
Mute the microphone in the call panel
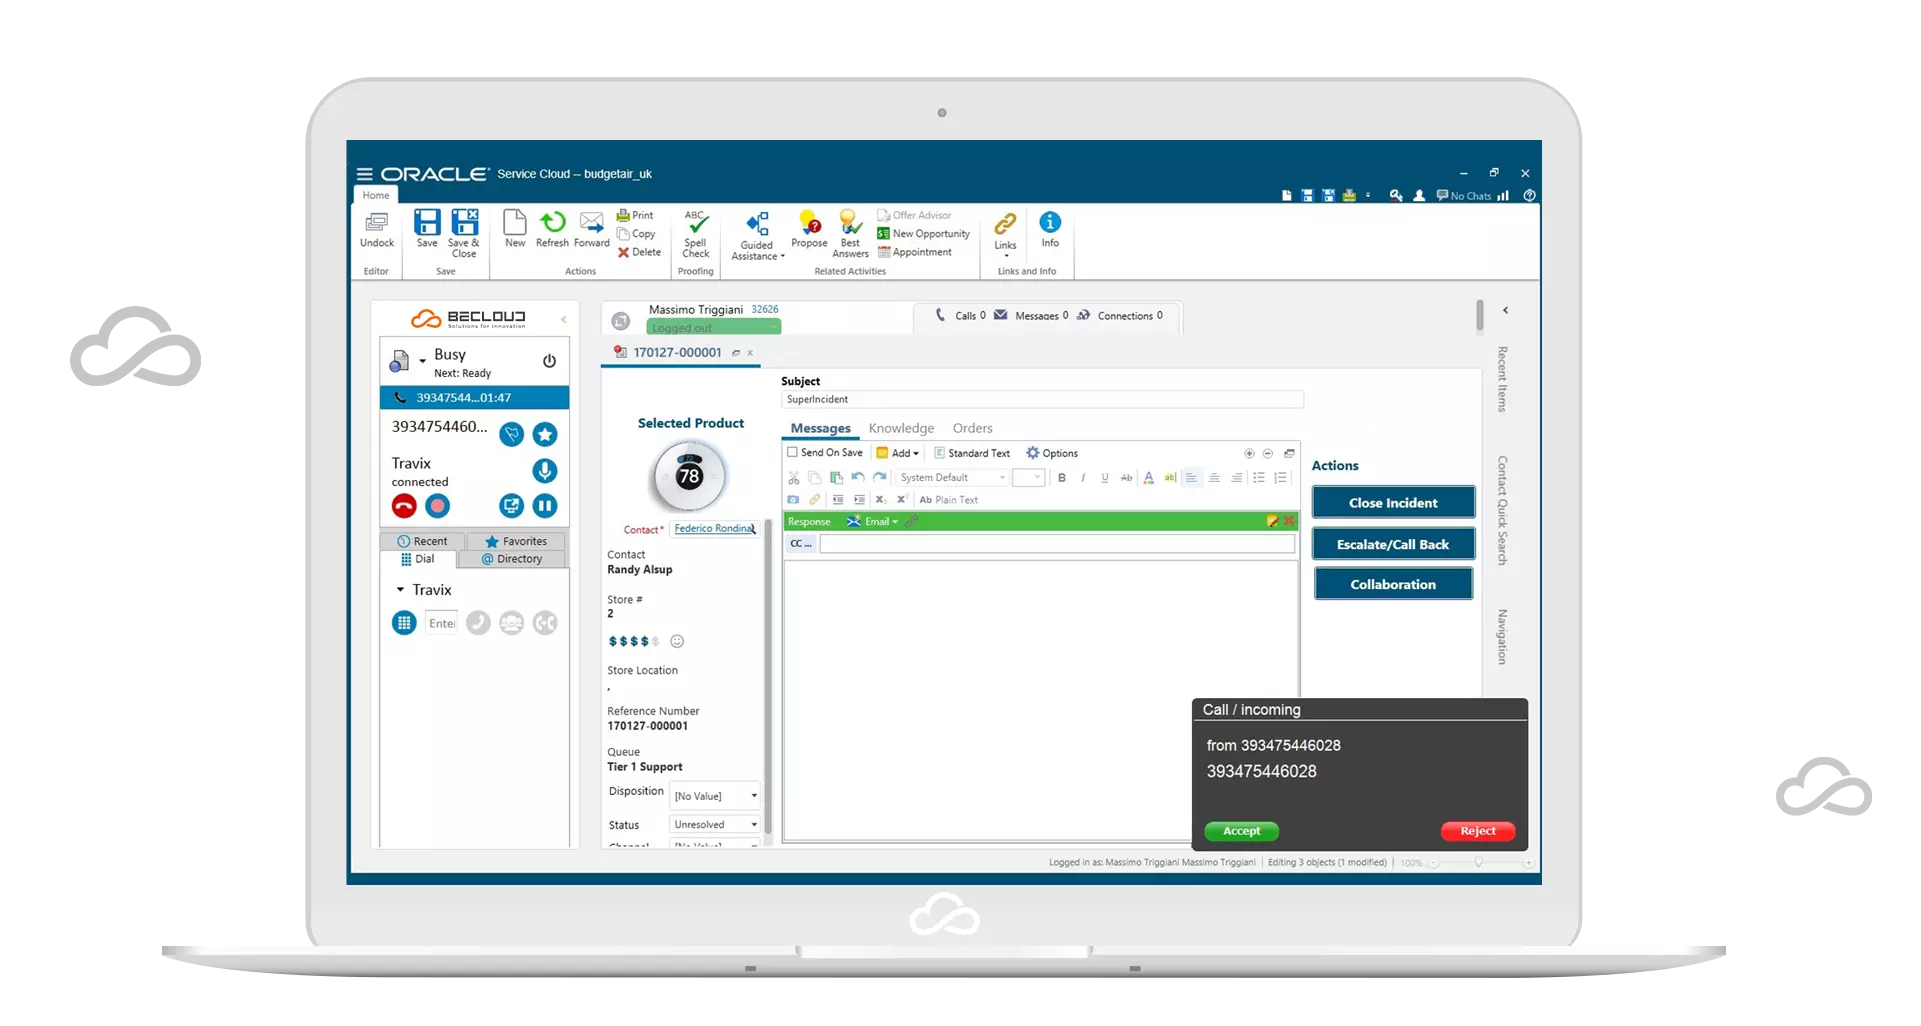point(545,471)
